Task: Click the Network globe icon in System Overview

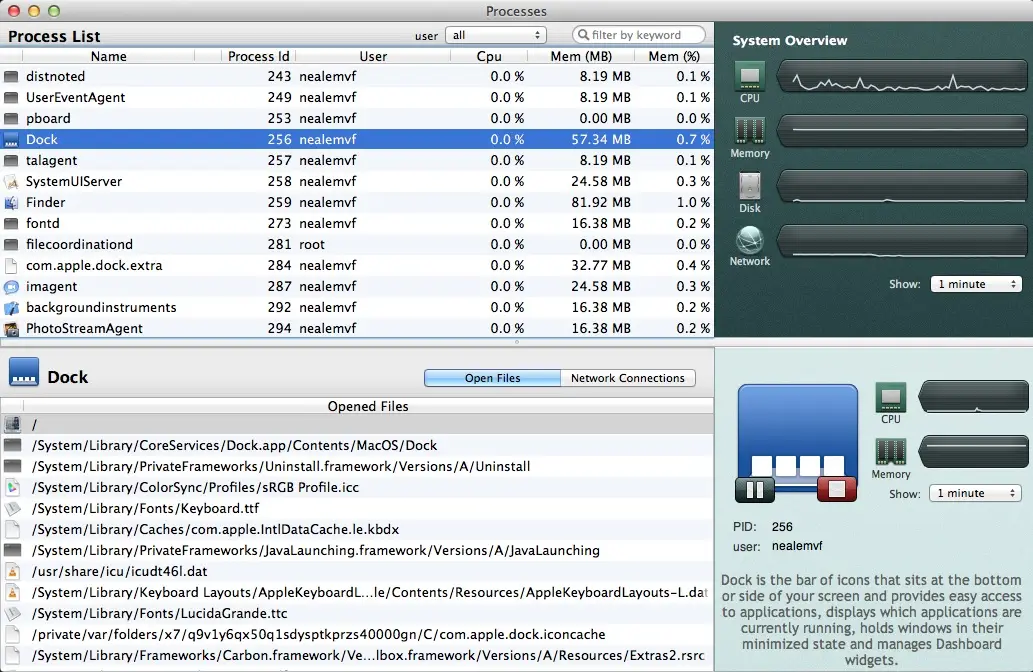Action: coord(750,240)
